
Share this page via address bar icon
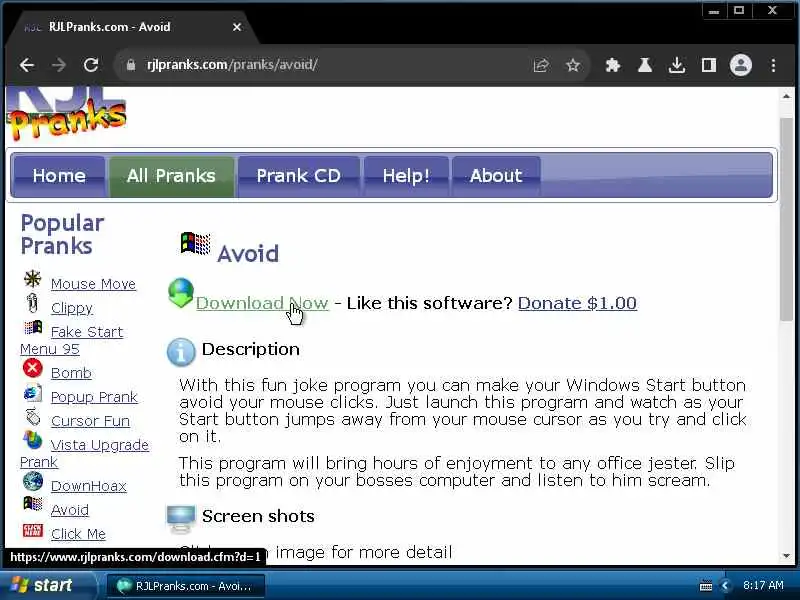541,65
